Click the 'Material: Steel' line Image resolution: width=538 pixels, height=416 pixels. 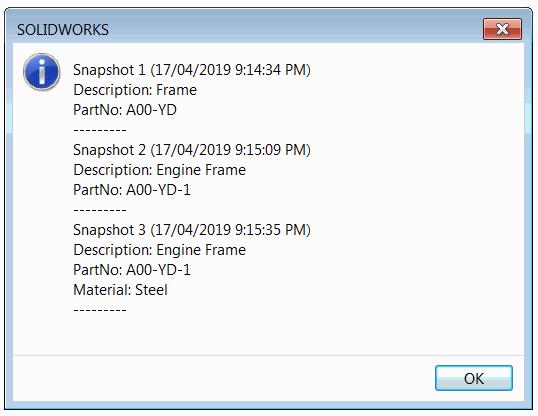120,290
